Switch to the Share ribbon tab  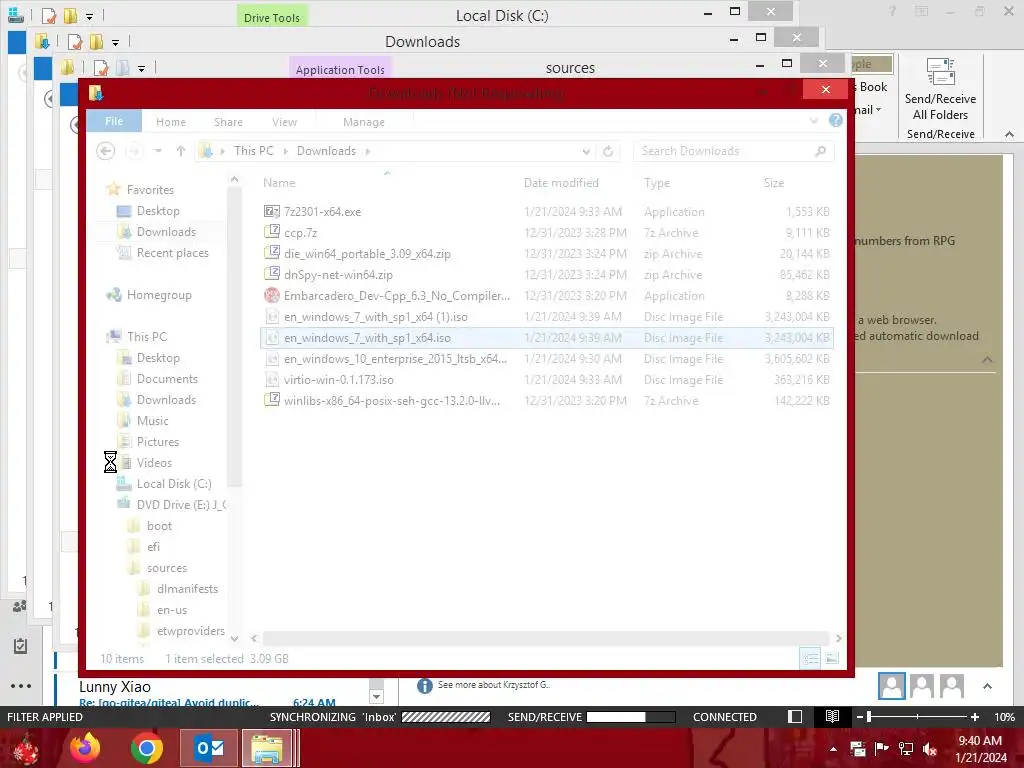coord(228,122)
